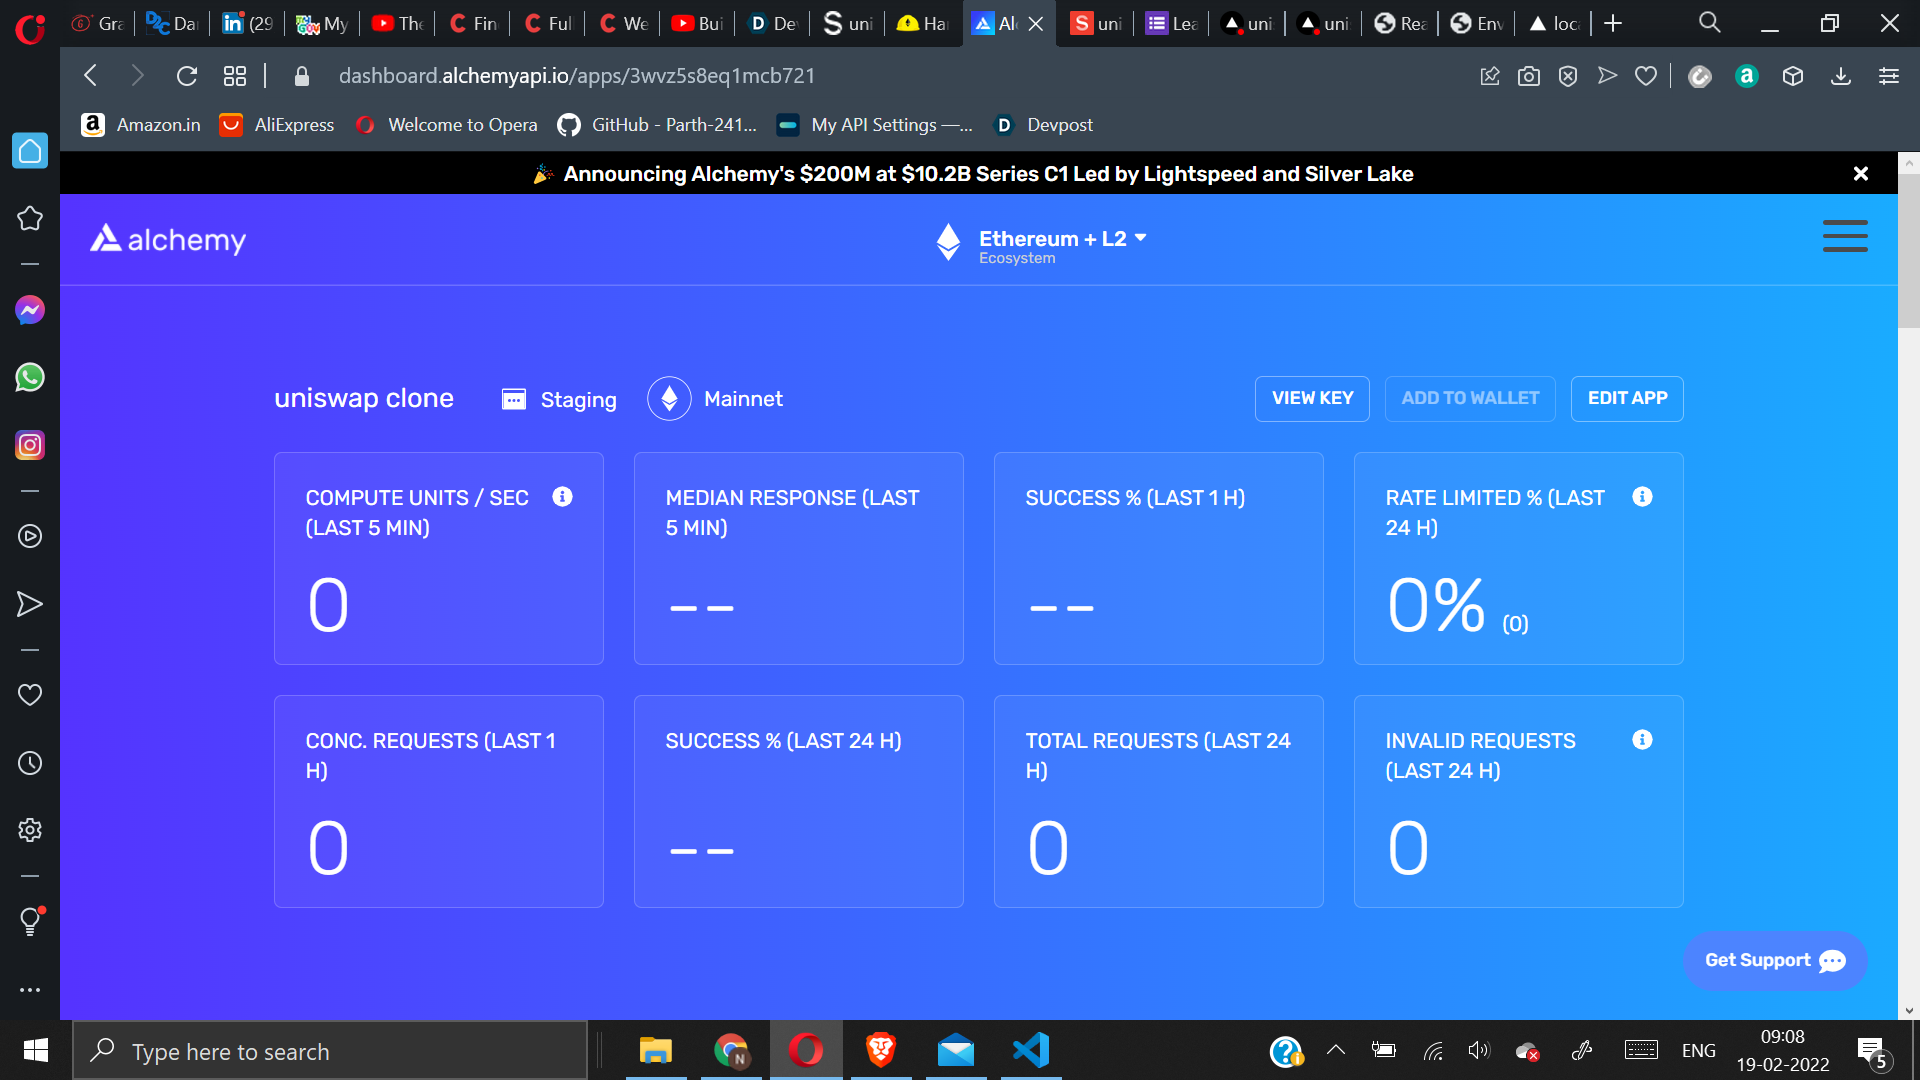This screenshot has height=1080, width=1920.
Task: Click info icon on Rate Limited card
Action: (x=1642, y=497)
